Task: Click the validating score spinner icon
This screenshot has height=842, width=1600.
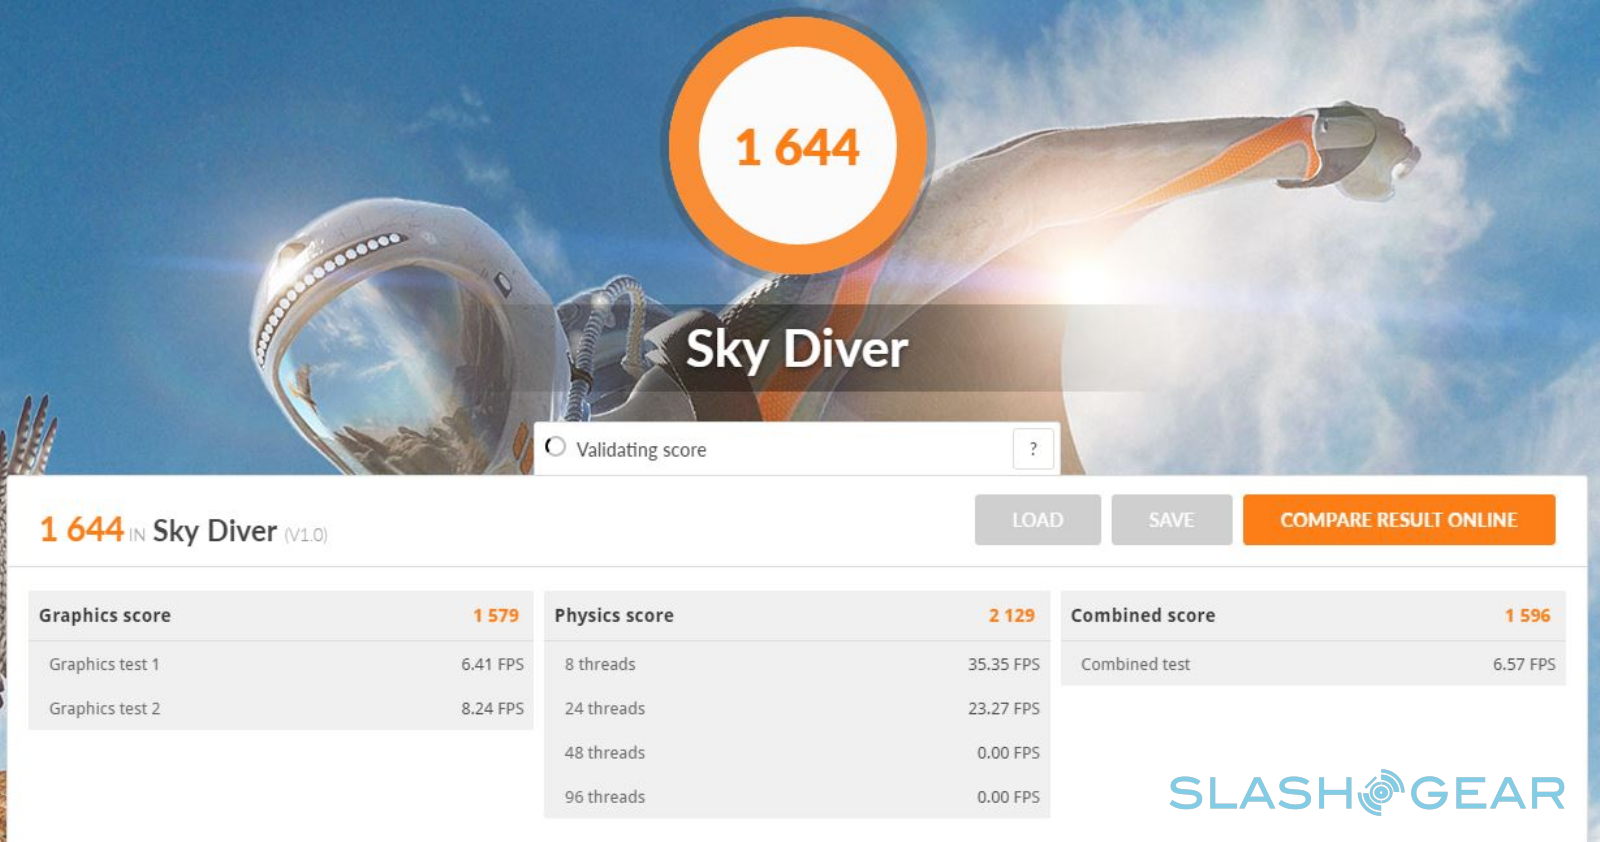Action: click(556, 447)
